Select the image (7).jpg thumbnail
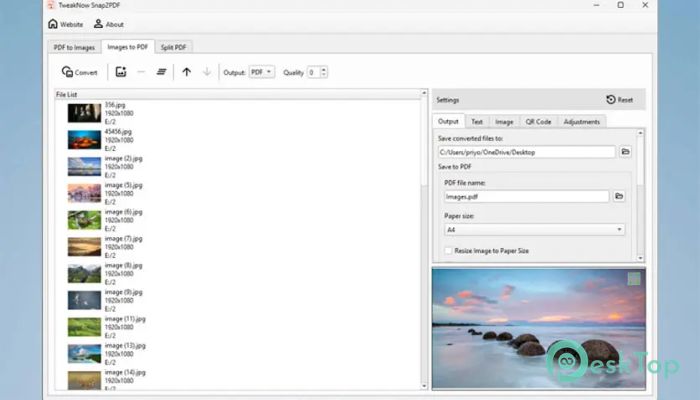This screenshot has height=400, width=700. 84,247
